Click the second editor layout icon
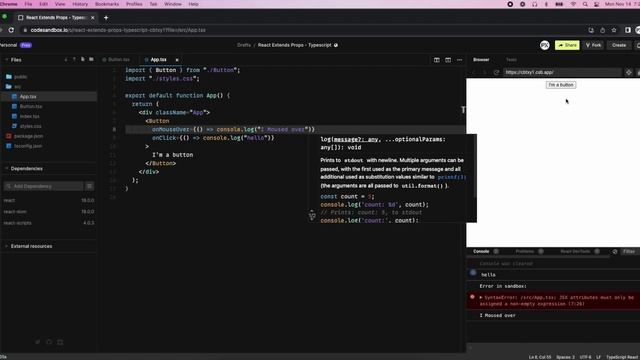 point(448,60)
